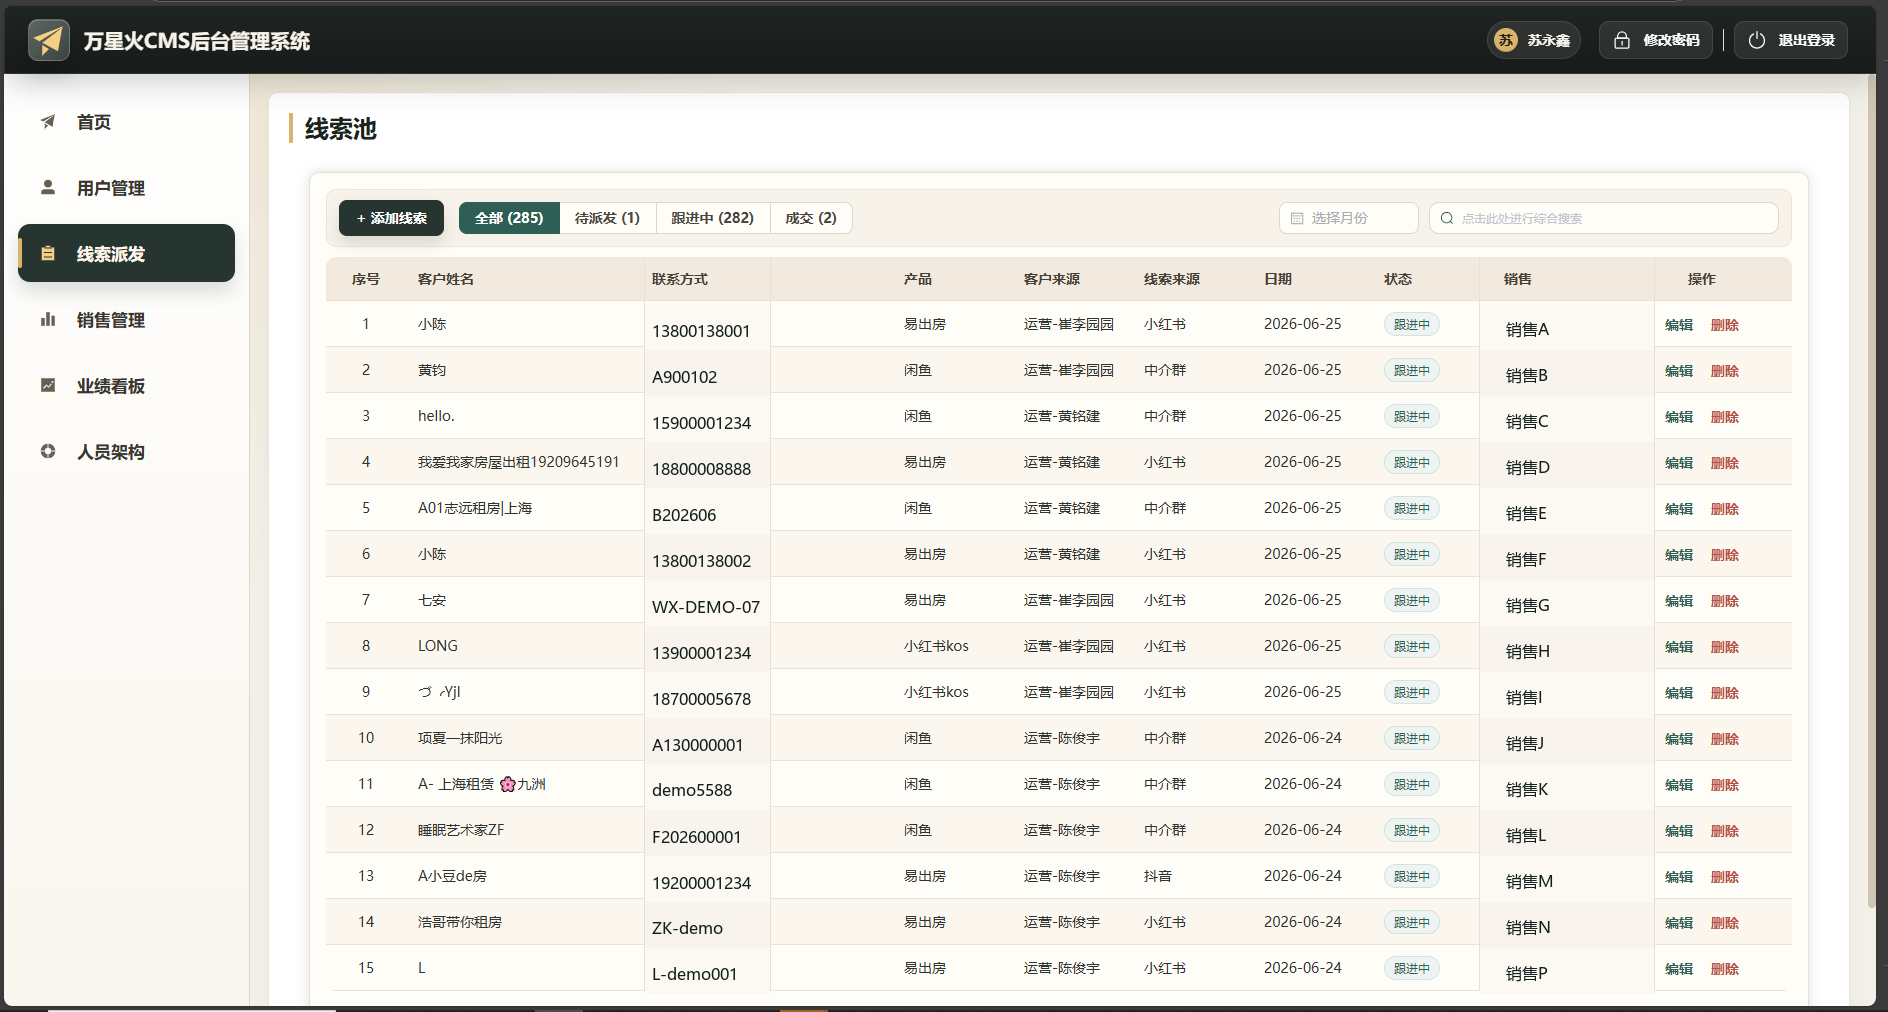This screenshot has height=1012, width=1888.
Task: Click 苏永鑫 user name
Action: point(1549,40)
